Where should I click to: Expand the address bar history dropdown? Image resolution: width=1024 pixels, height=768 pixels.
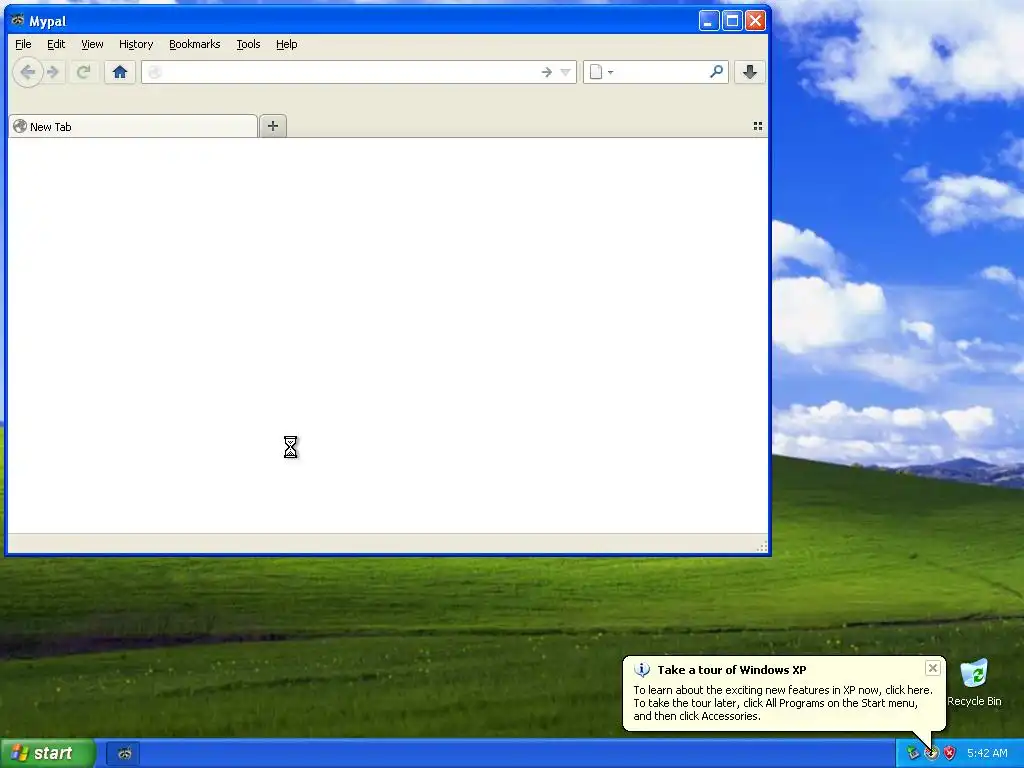(x=566, y=72)
